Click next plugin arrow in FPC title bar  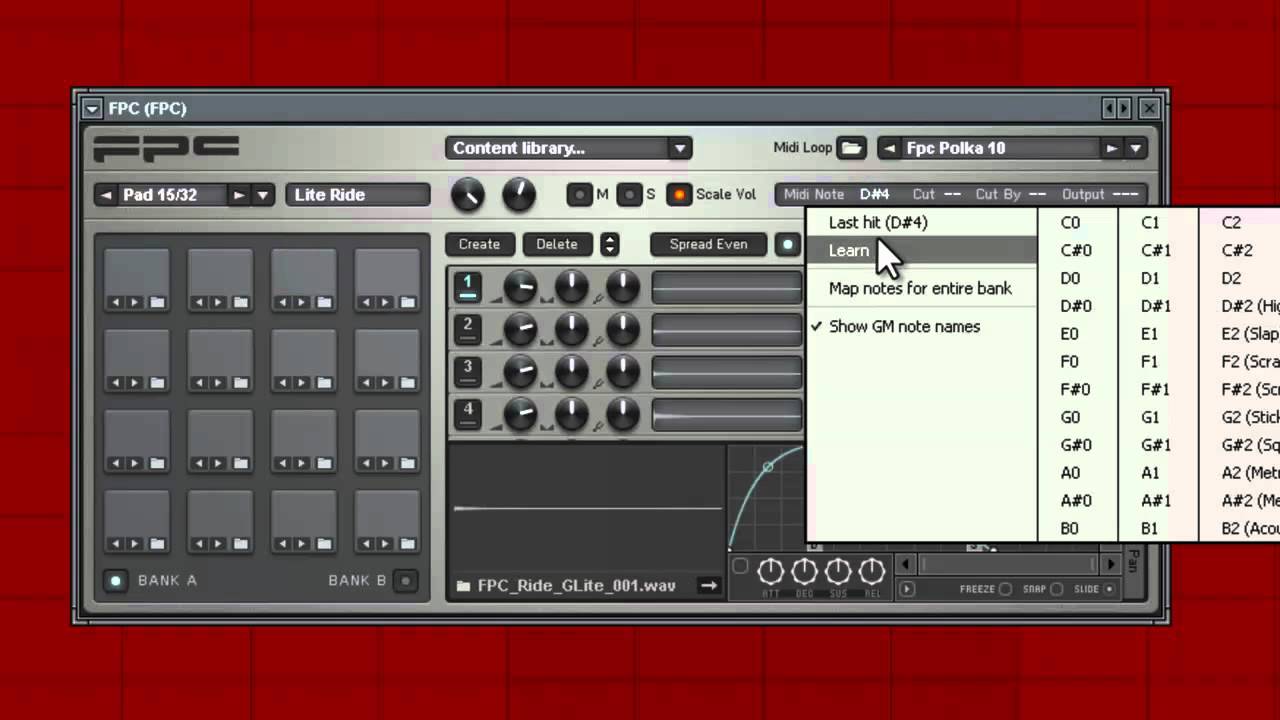coord(1124,108)
